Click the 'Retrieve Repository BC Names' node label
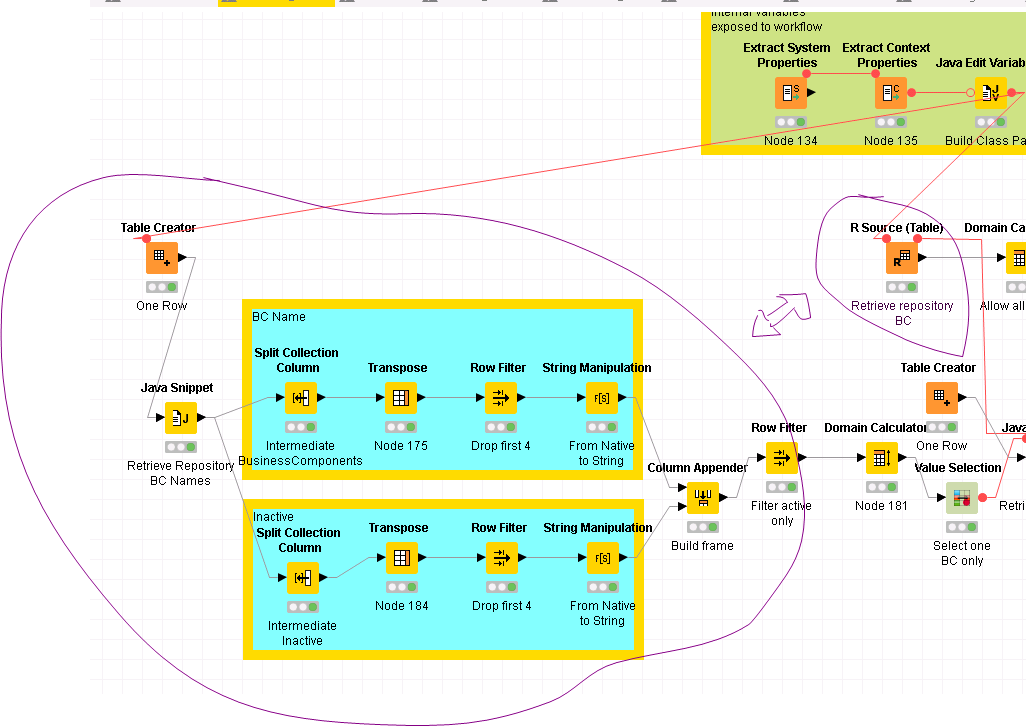The image size is (1026, 726). click(181, 473)
